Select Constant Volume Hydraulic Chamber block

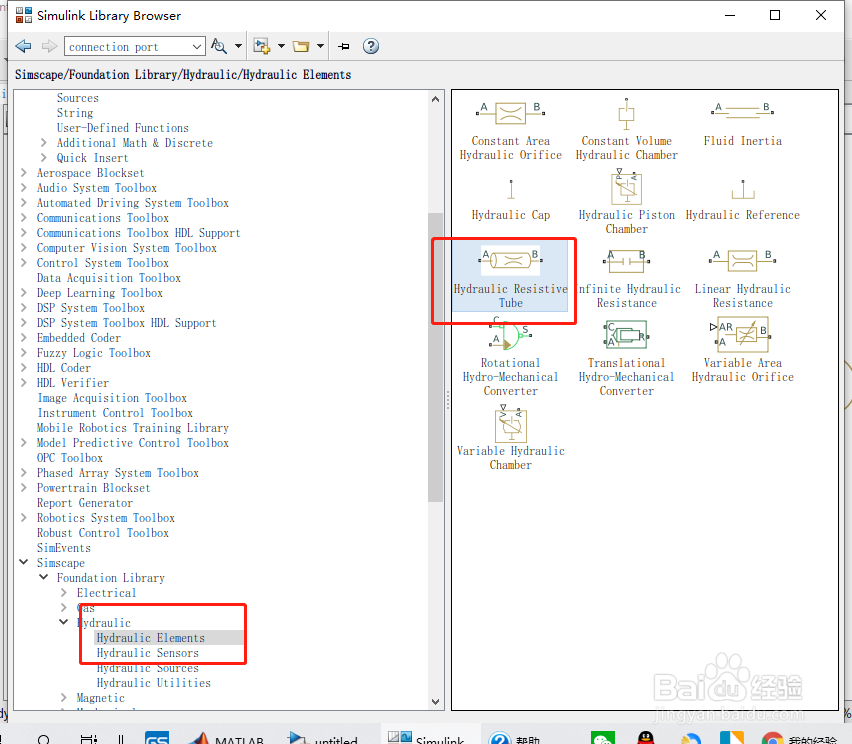click(x=627, y=130)
